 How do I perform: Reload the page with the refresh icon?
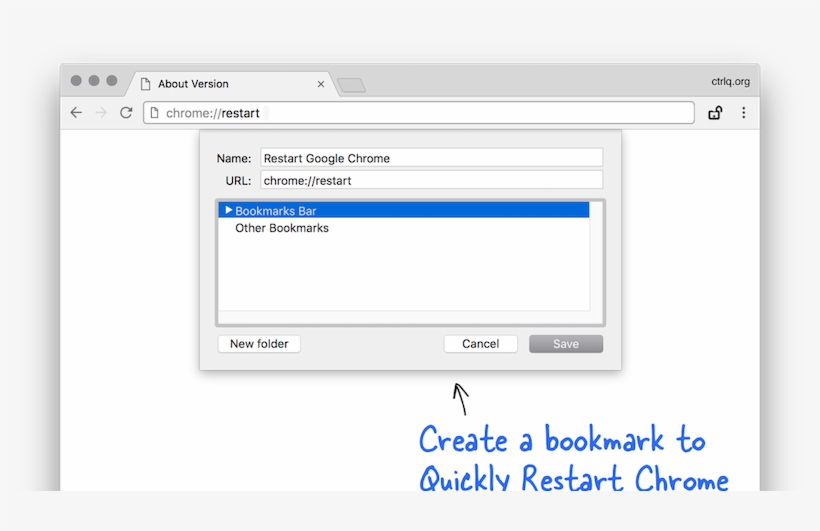(126, 112)
